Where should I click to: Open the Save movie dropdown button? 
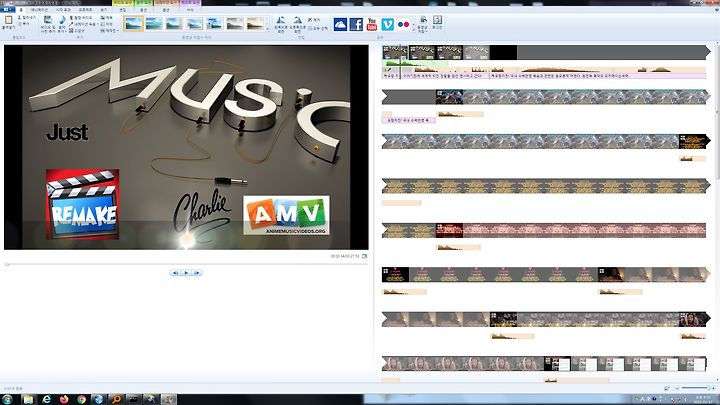coord(423,24)
